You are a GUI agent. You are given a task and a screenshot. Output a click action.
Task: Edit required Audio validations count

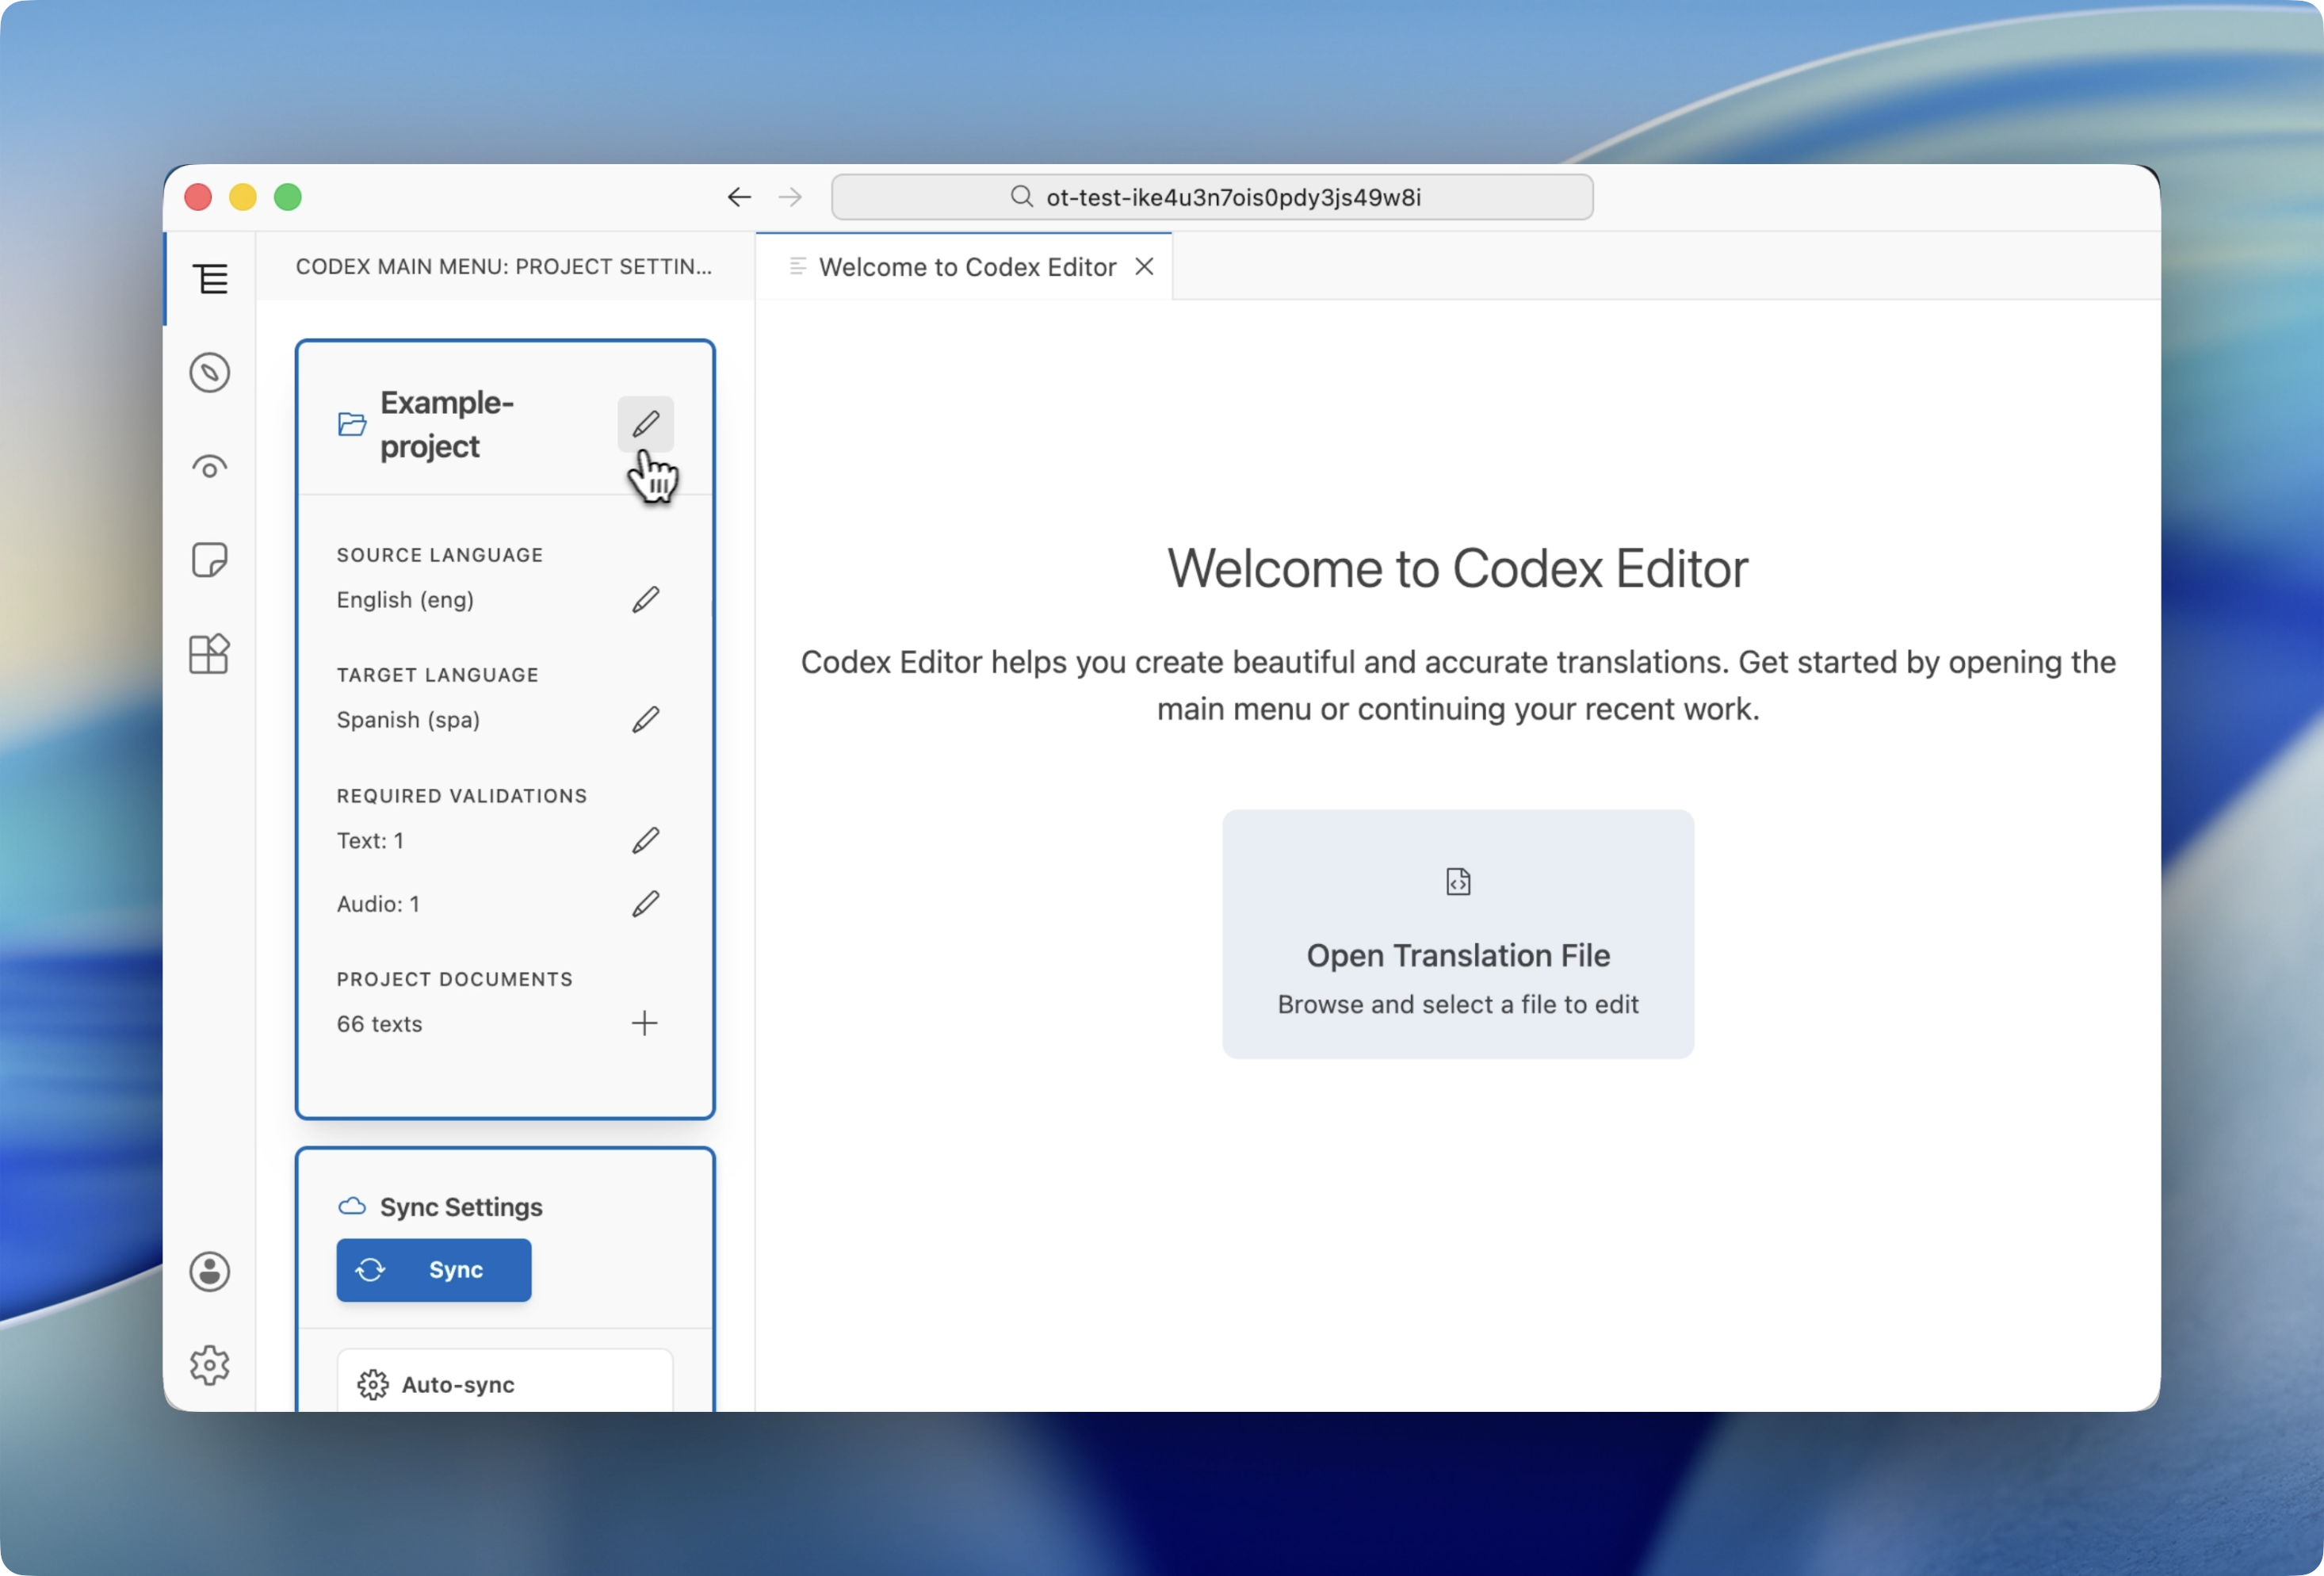645,904
